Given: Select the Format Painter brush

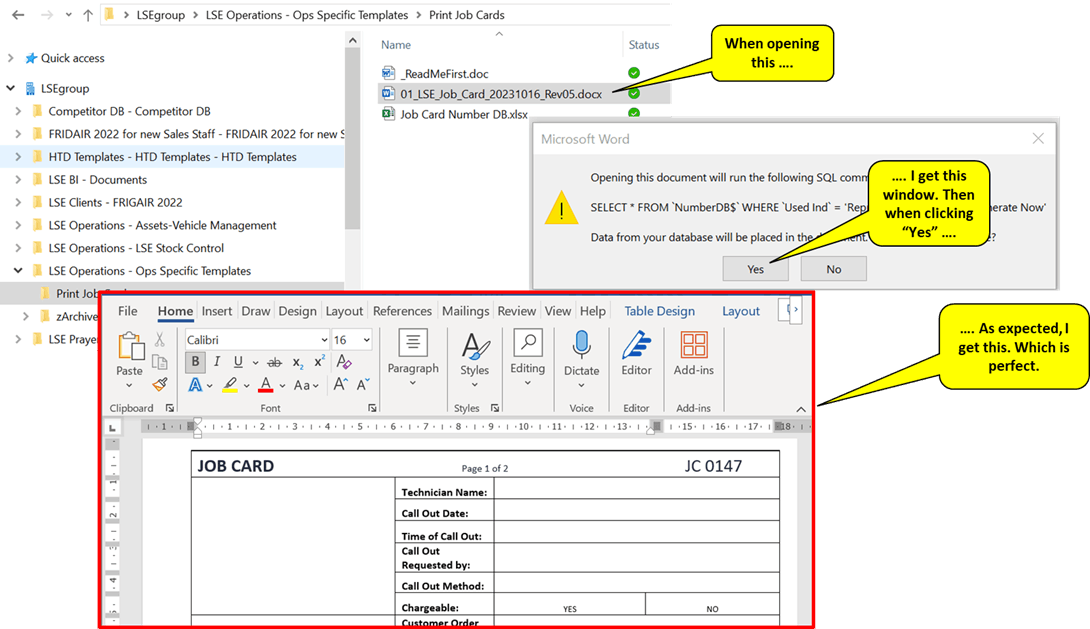Looking at the screenshot, I should [x=160, y=384].
